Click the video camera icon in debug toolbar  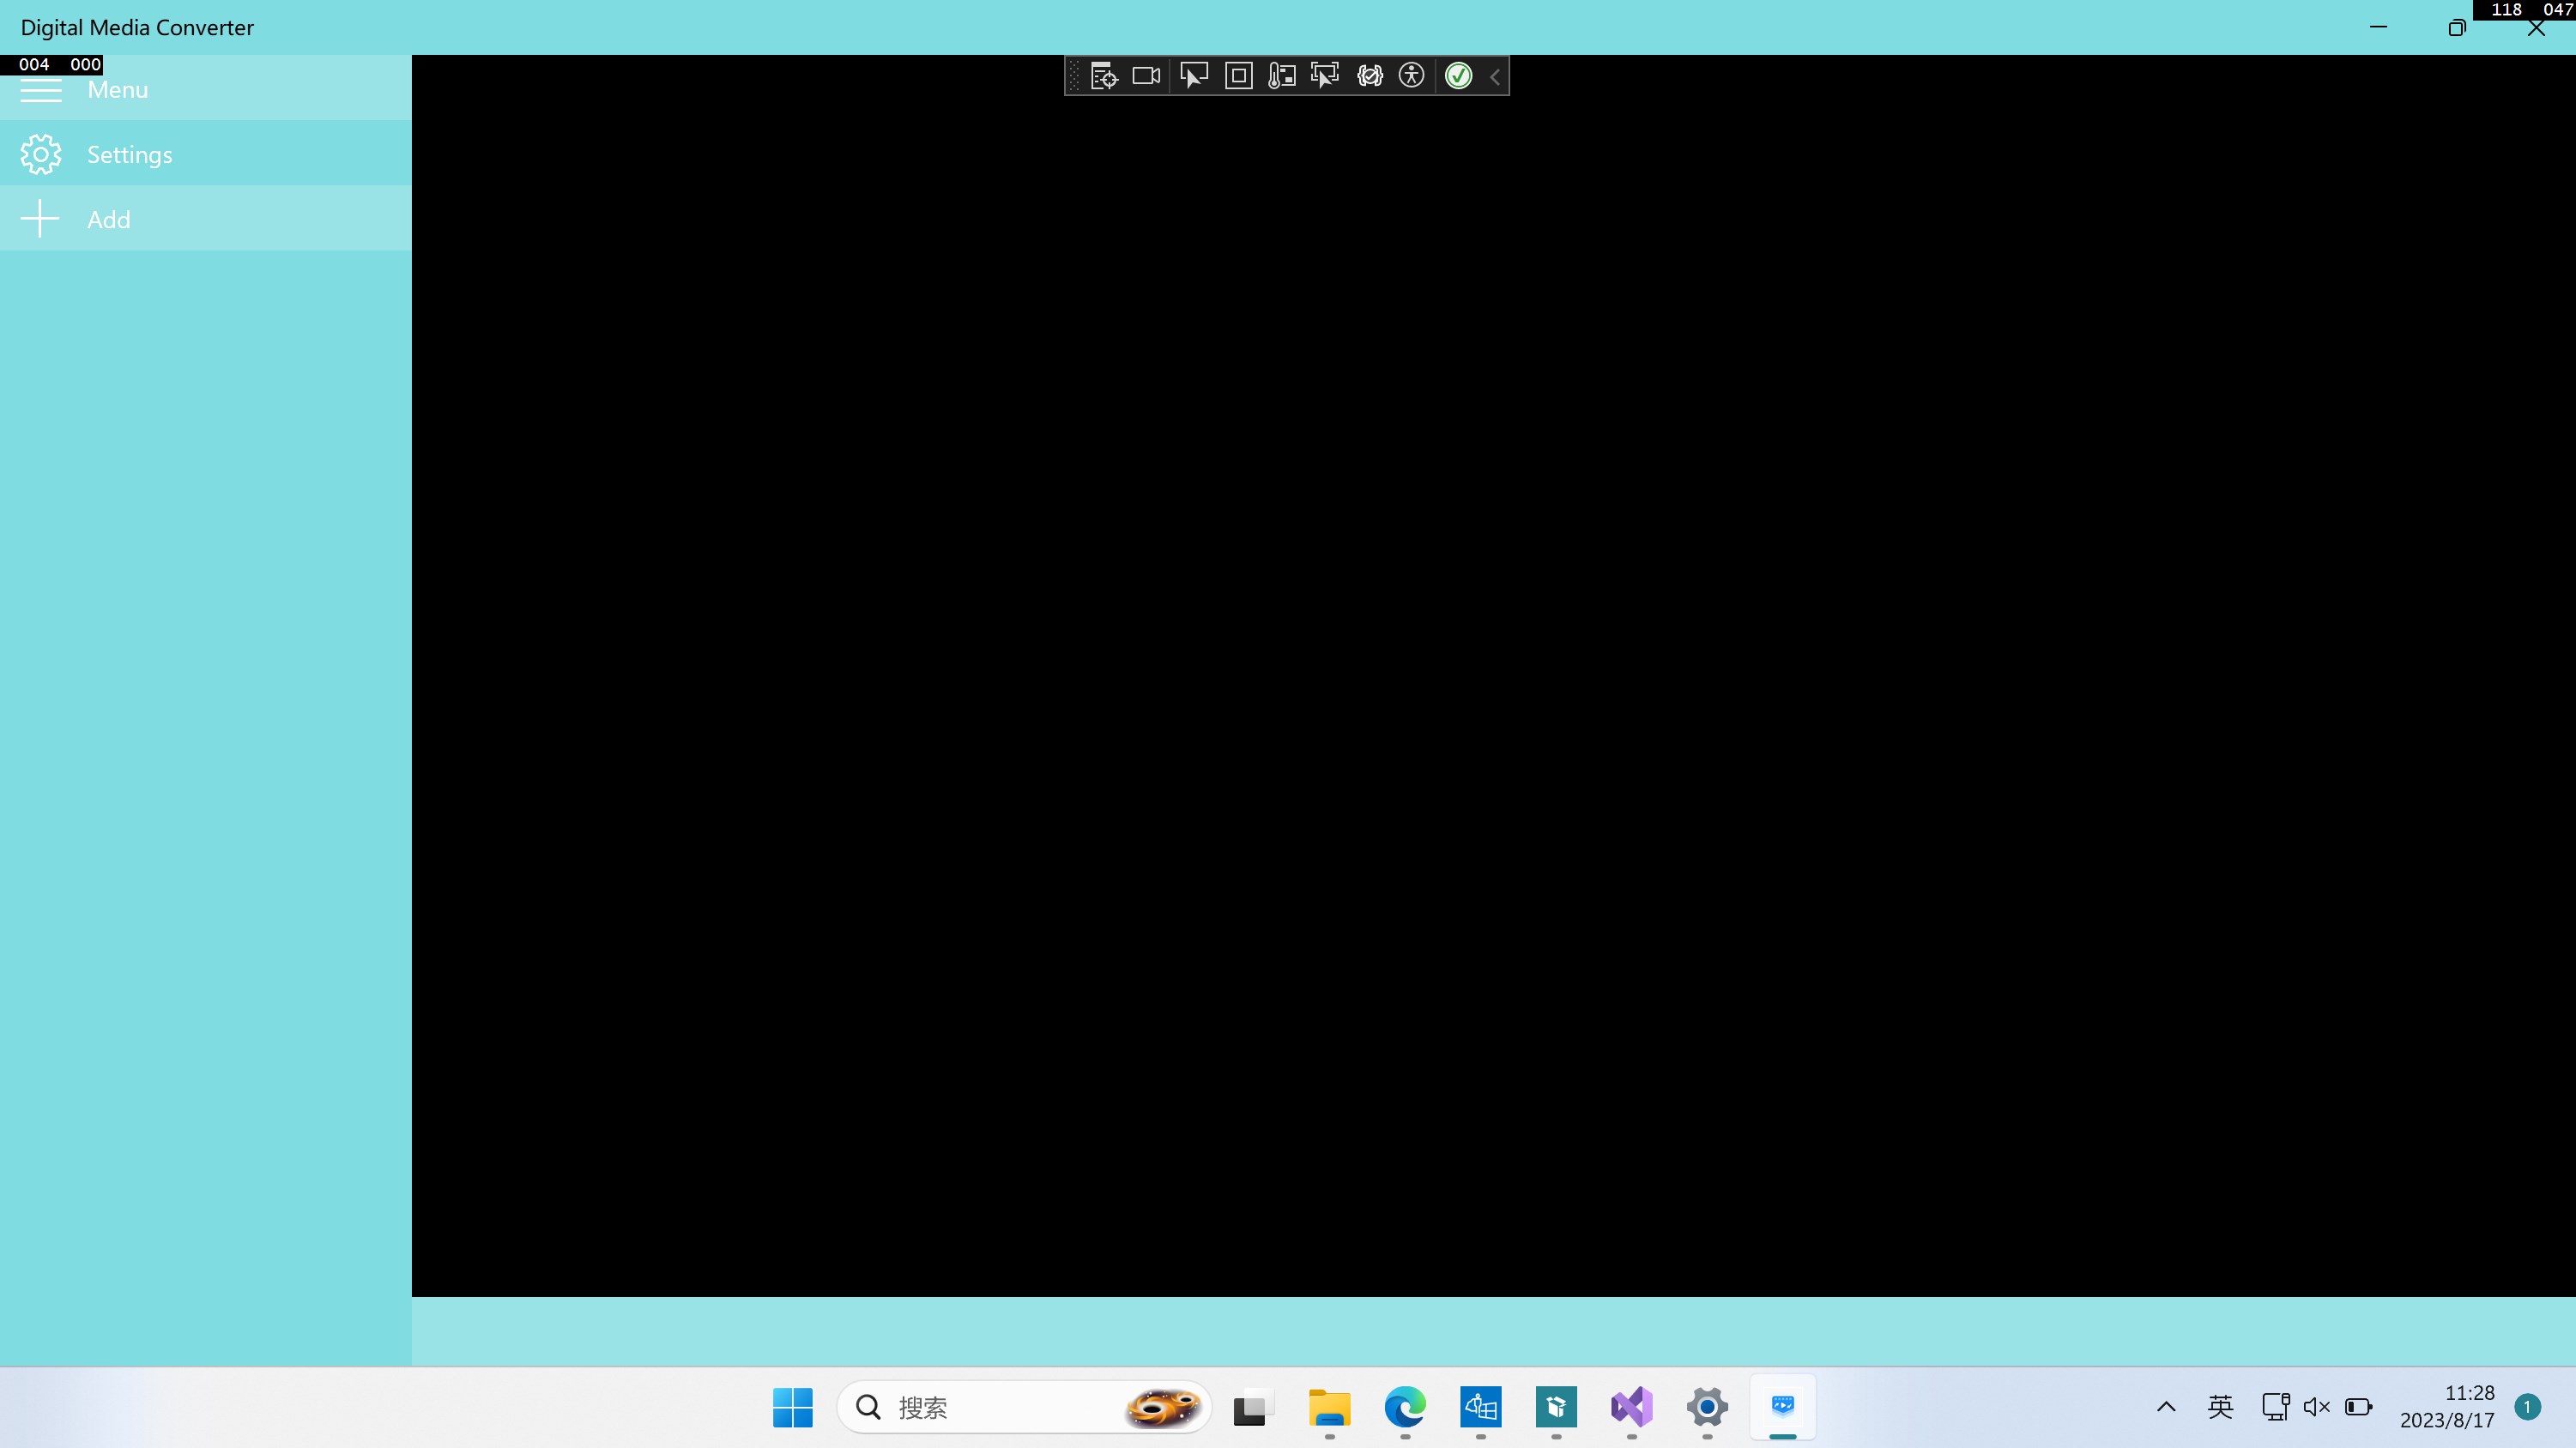click(1146, 76)
